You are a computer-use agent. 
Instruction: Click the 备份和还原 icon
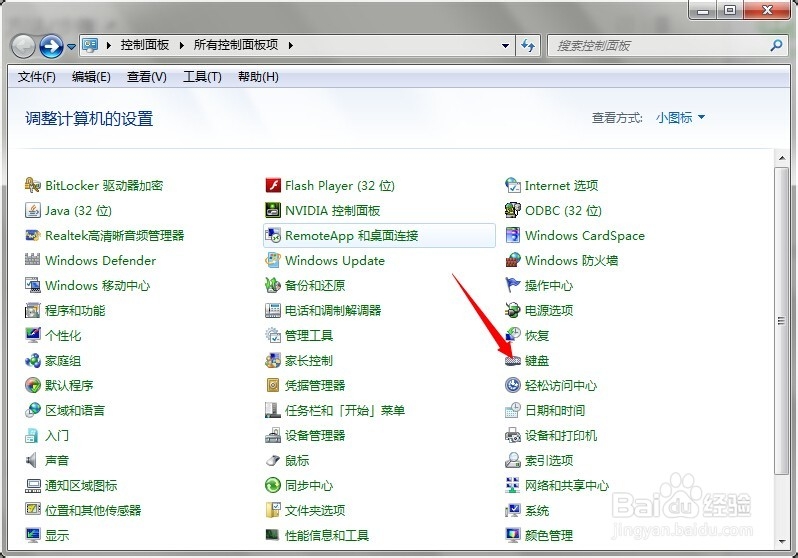273,285
